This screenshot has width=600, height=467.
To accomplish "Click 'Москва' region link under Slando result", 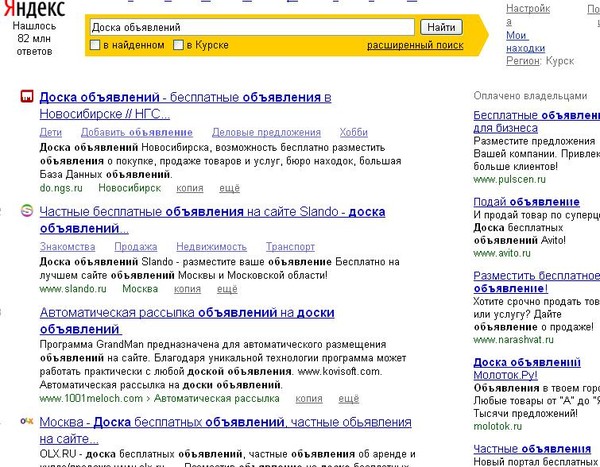I will click(140, 289).
